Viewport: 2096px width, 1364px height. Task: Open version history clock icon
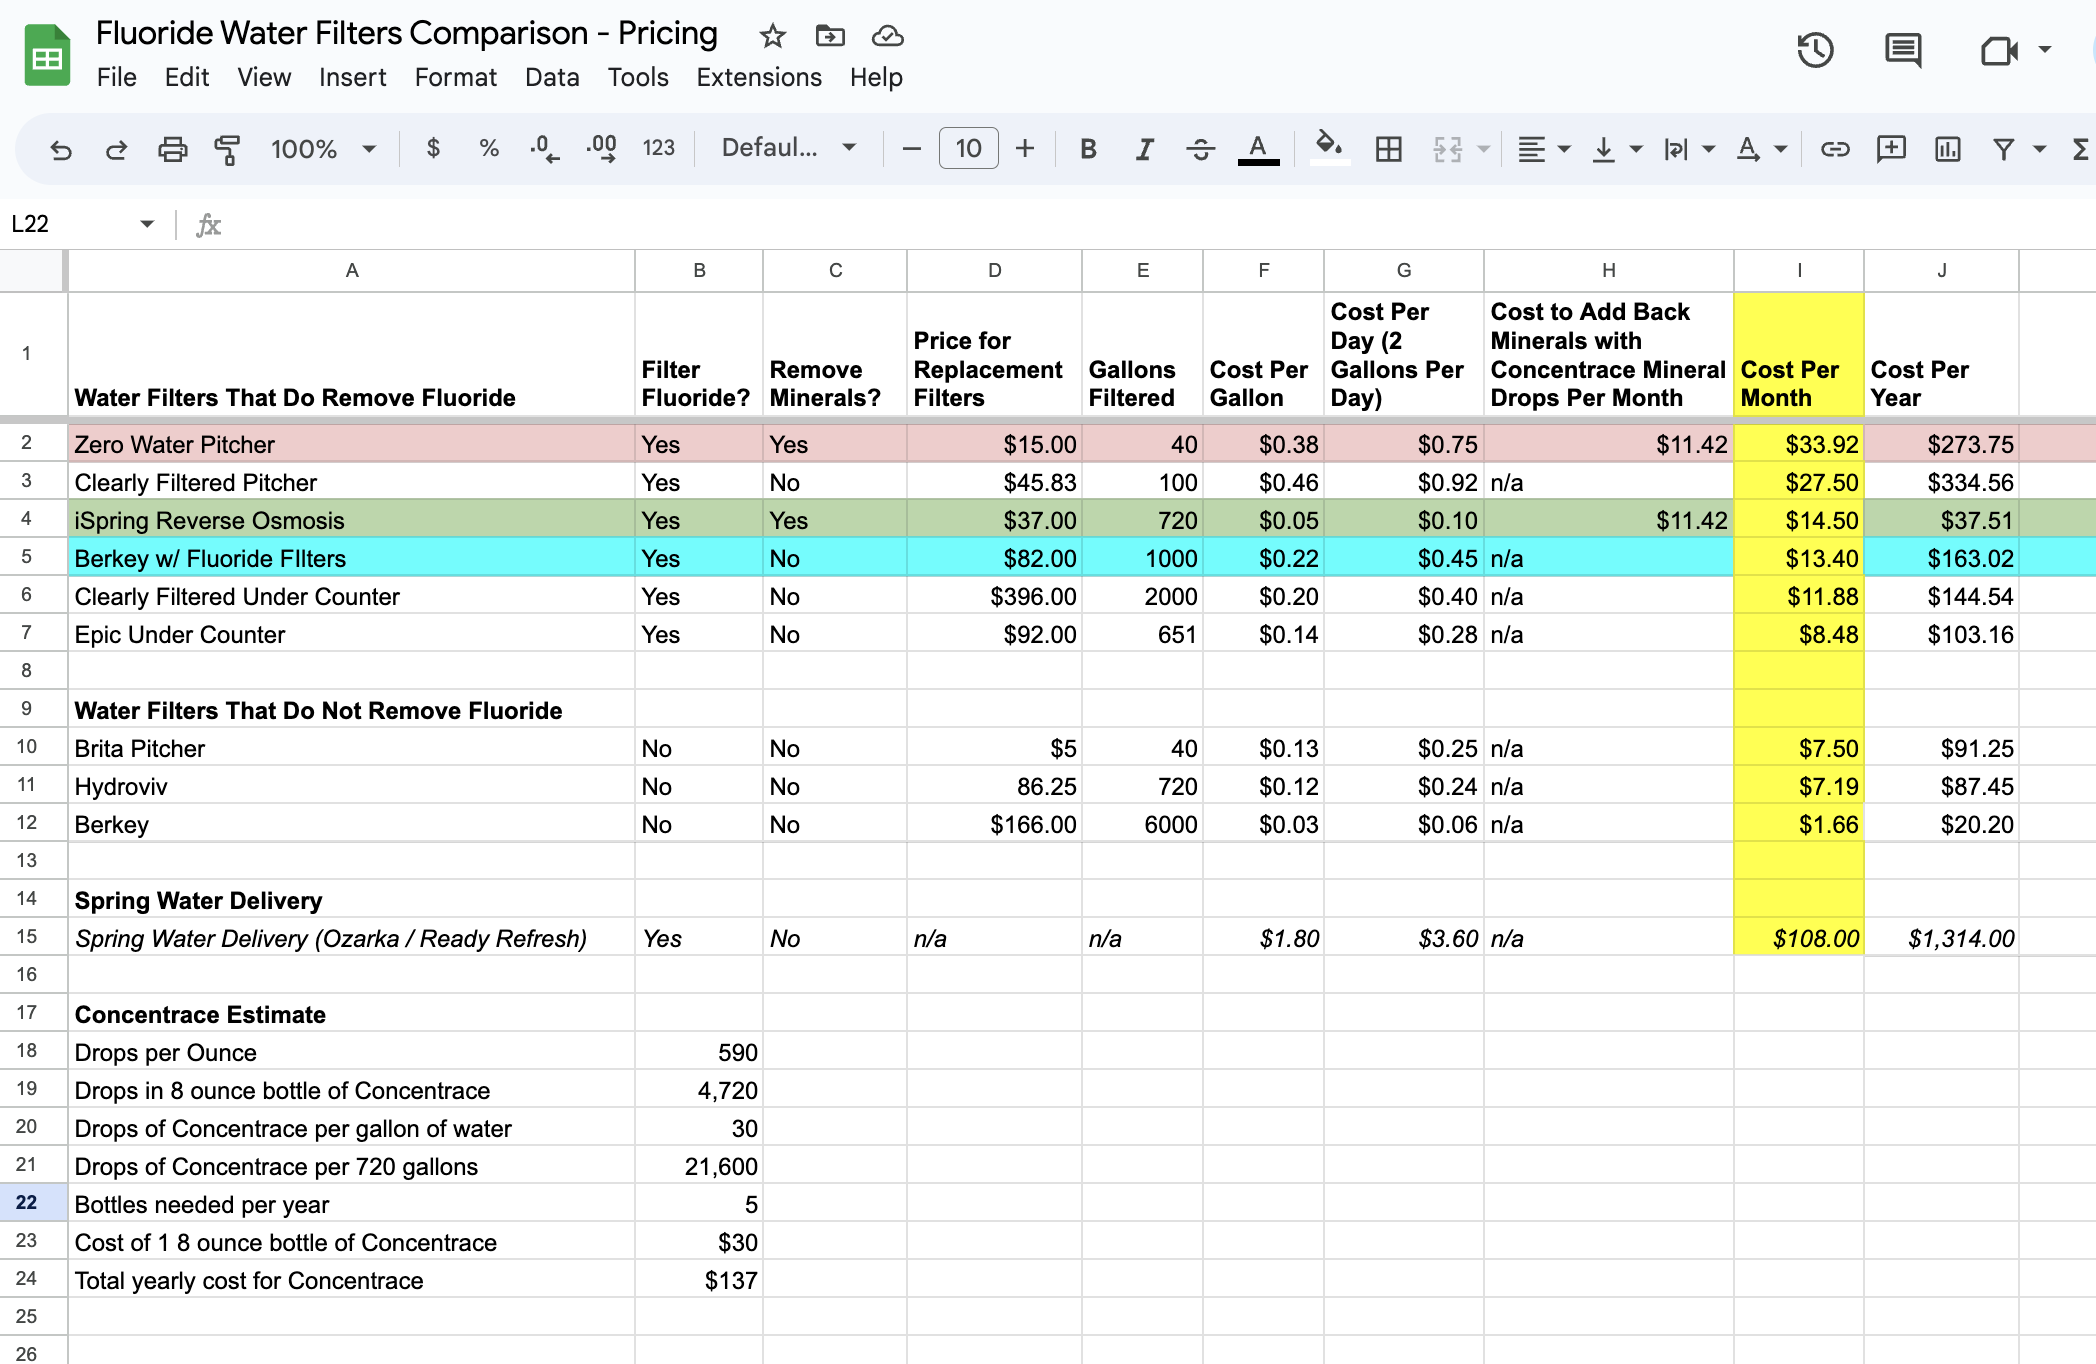(1814, 50)
